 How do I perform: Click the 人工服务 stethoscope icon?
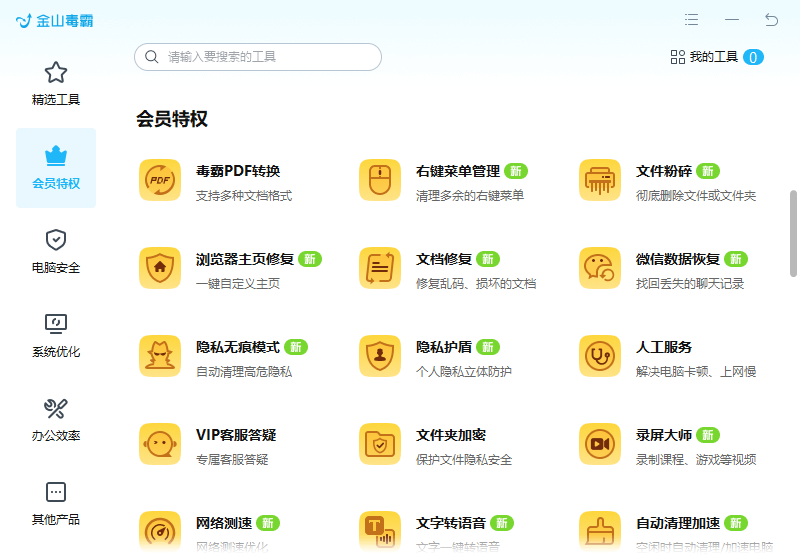click(x=600, y=356)
